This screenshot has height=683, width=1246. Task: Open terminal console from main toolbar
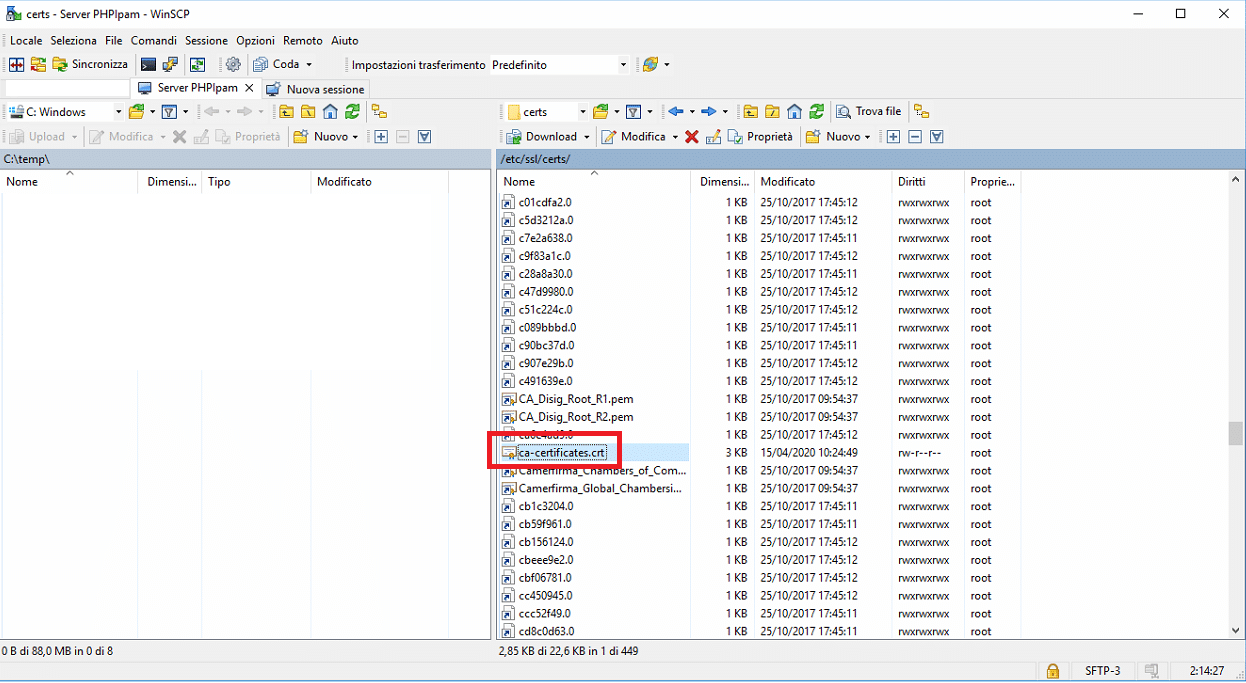(148, 64)
